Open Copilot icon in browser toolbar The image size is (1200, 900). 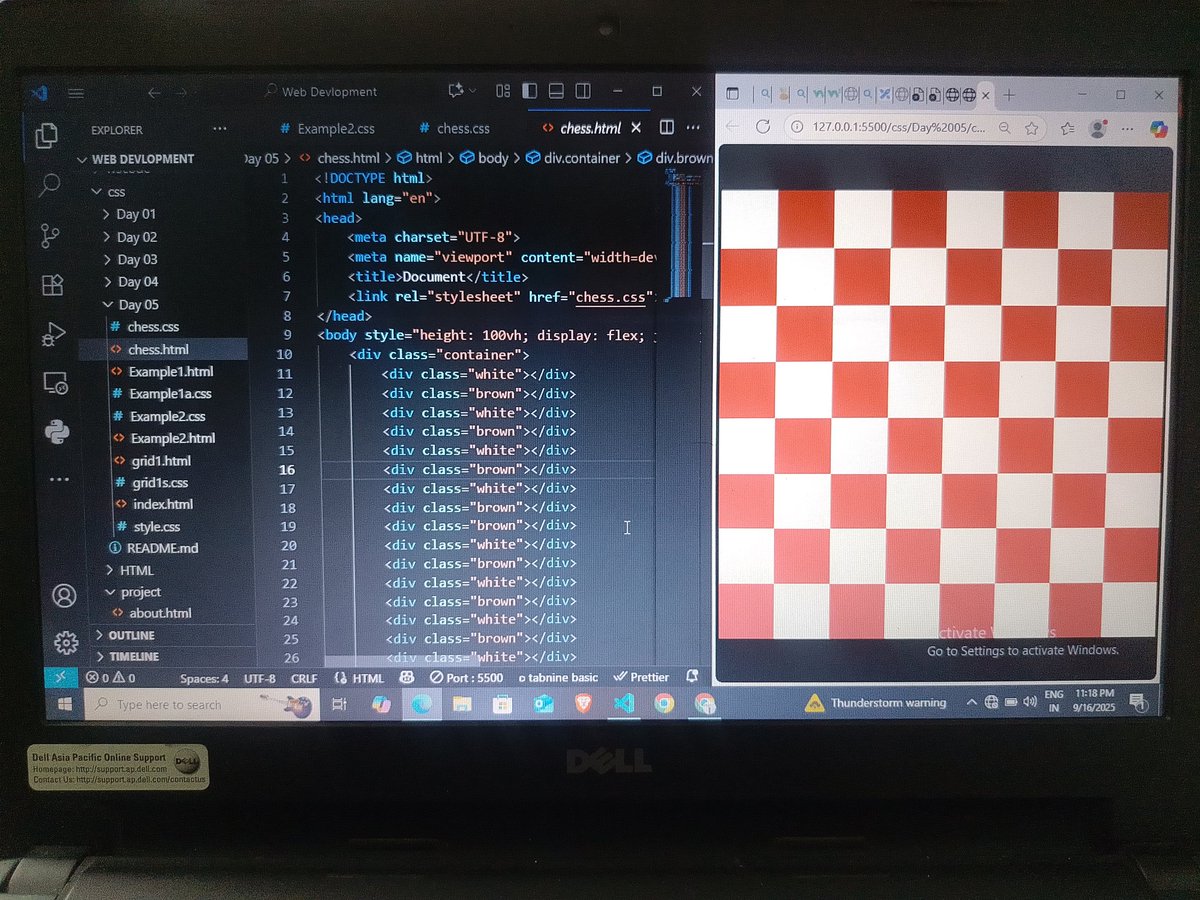[x=1158, y=128]
